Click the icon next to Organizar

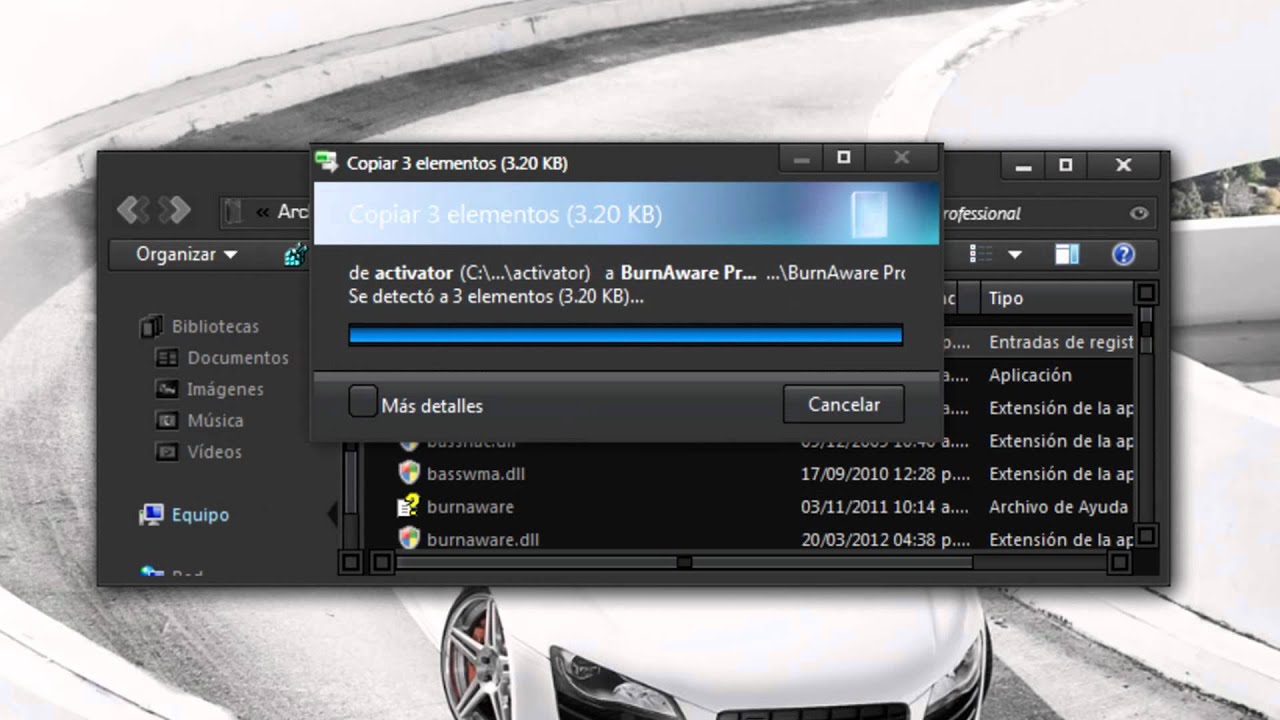(x=295, y=254)
